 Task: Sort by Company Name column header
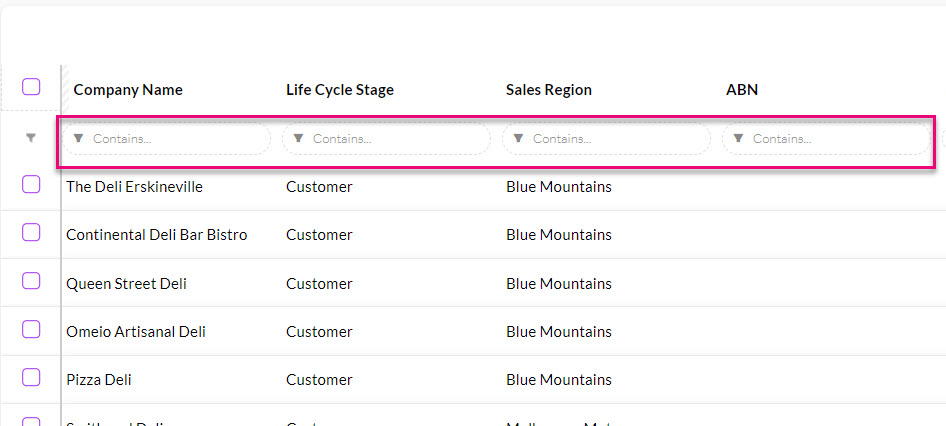coord(128,90)
